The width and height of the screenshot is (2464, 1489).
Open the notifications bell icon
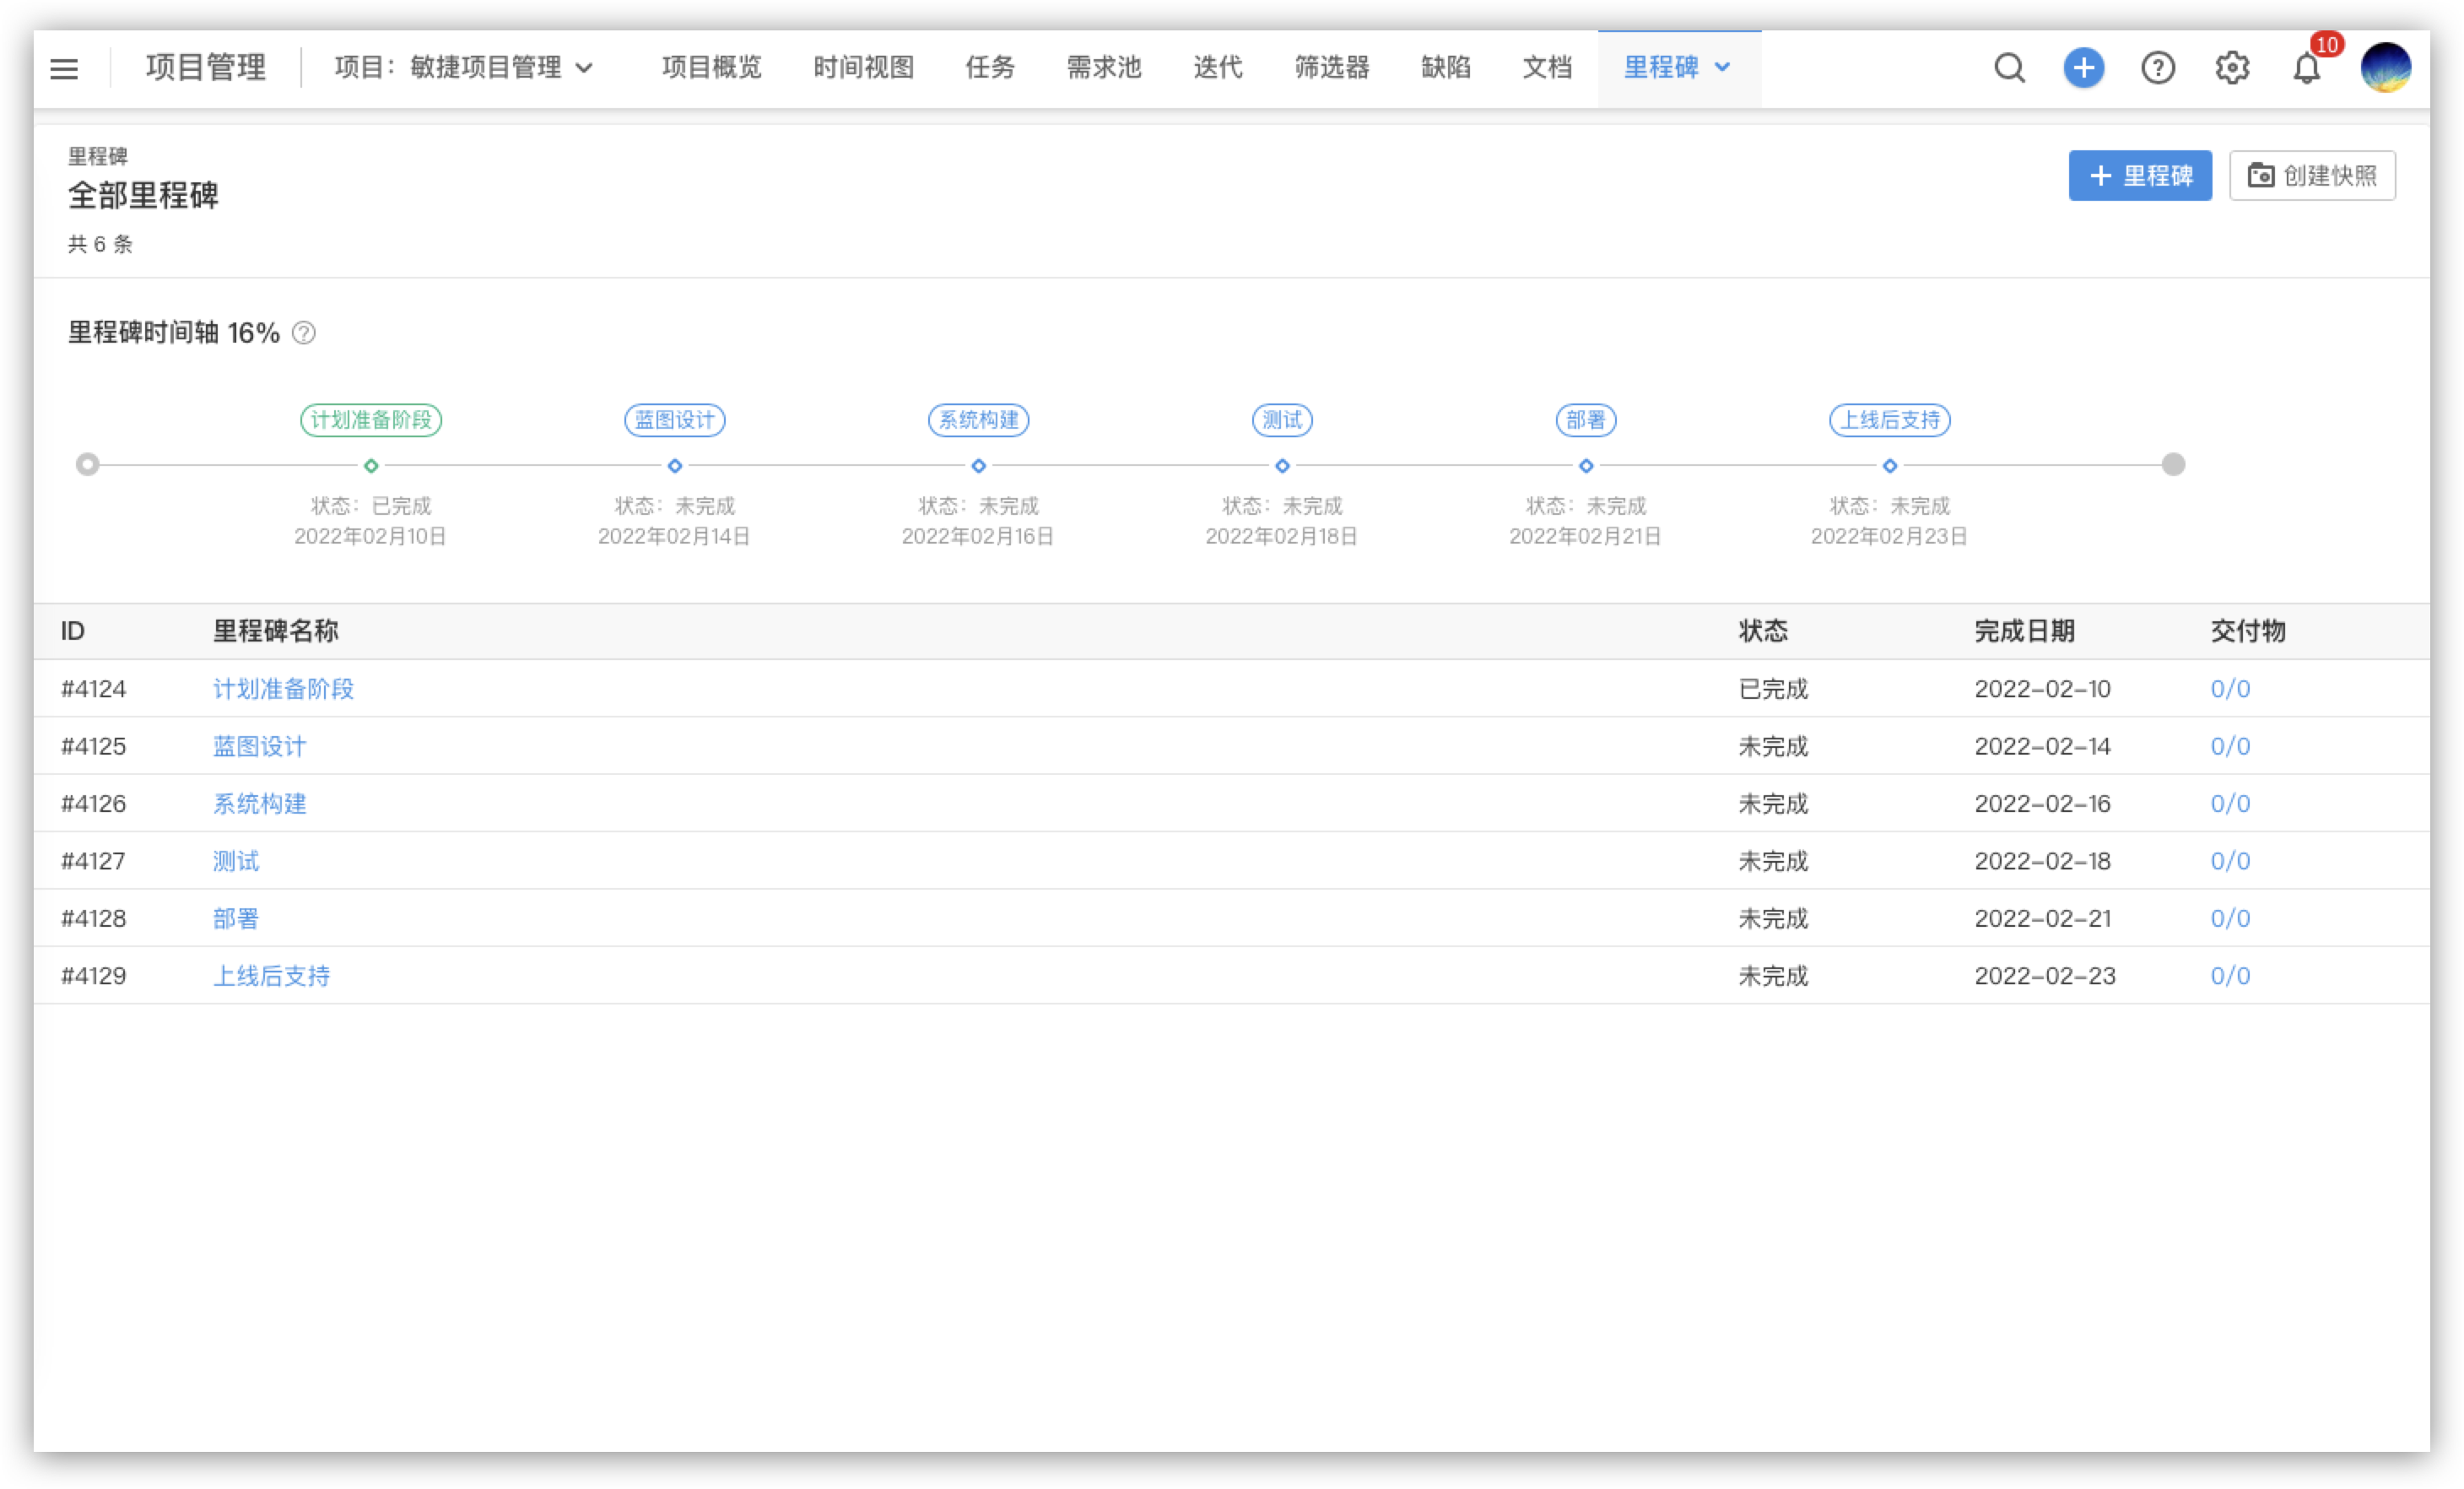click(x=2306, y=68)
